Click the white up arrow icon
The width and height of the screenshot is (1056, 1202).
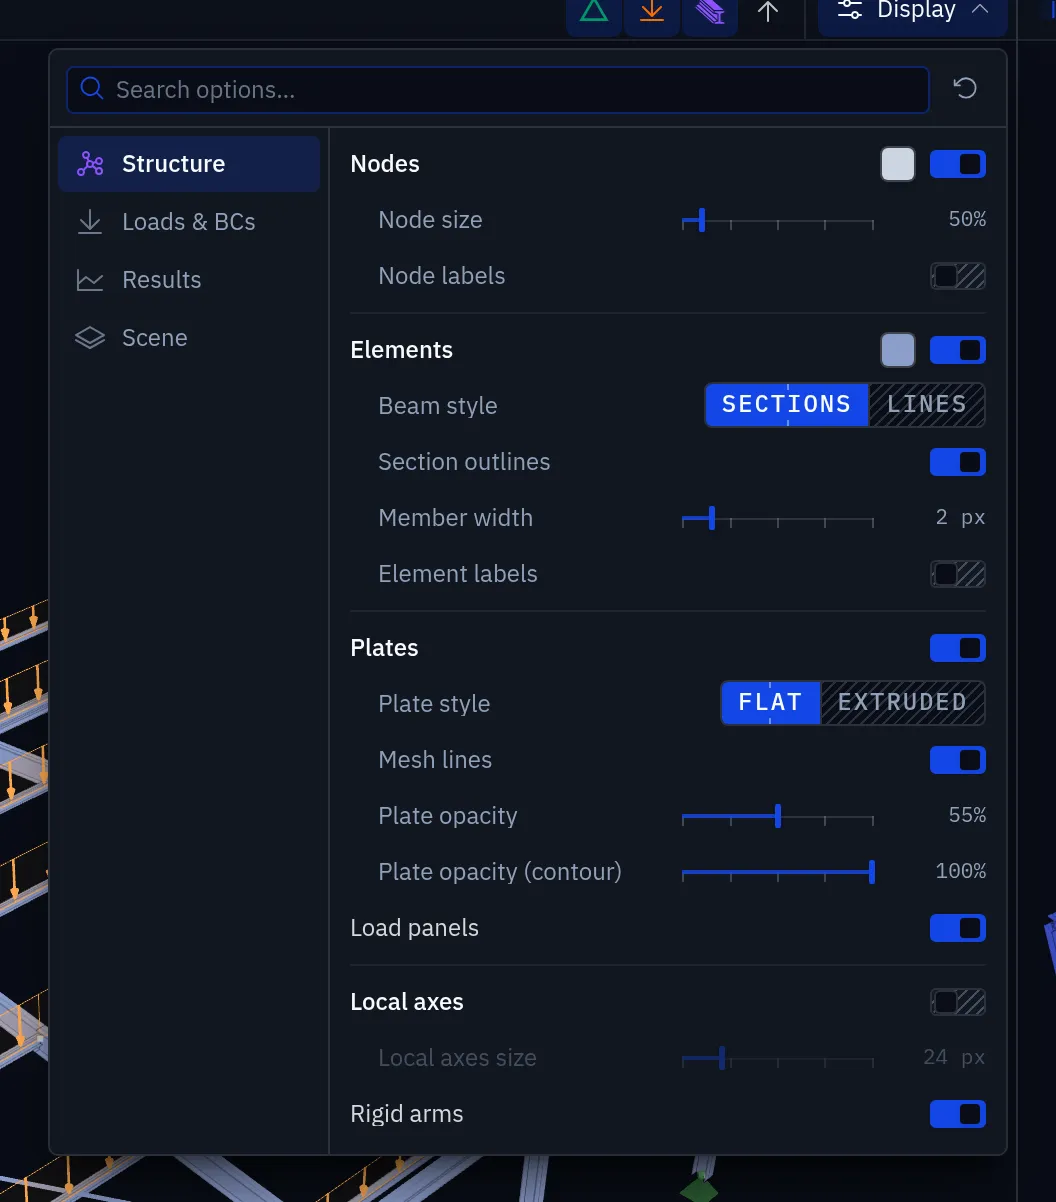pyautogui.click(x=767, y=12)
